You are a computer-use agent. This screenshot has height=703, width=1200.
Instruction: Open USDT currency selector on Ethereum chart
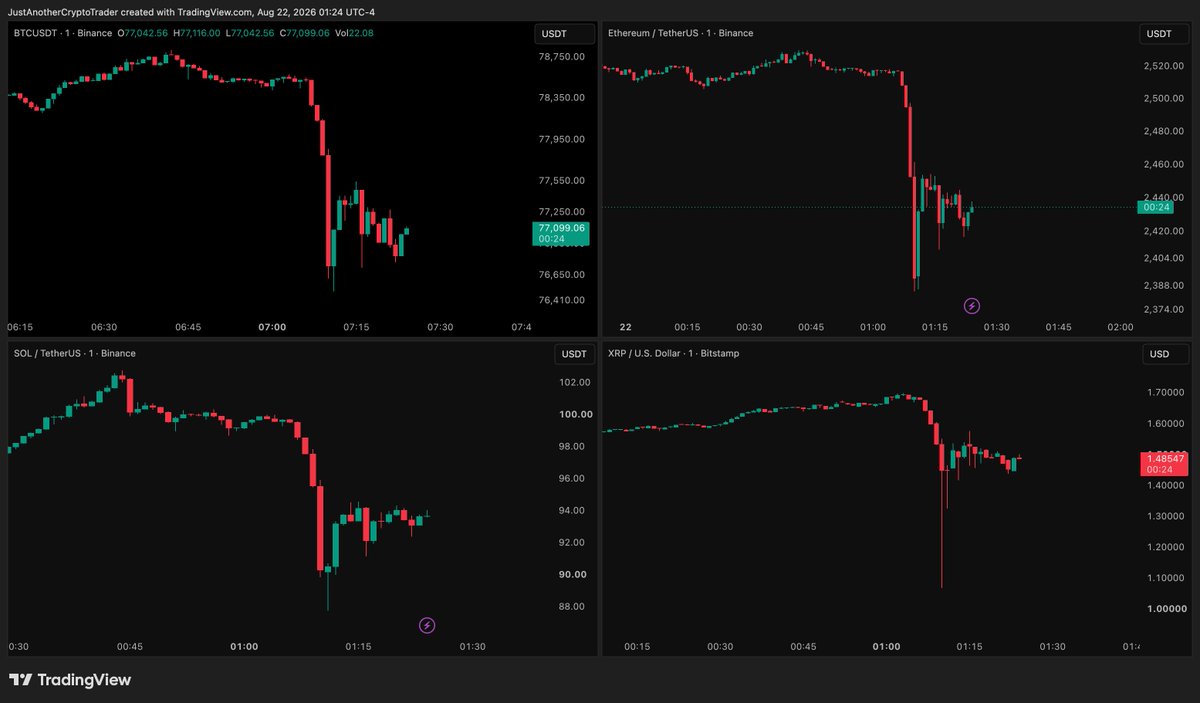click(1165, 34)
